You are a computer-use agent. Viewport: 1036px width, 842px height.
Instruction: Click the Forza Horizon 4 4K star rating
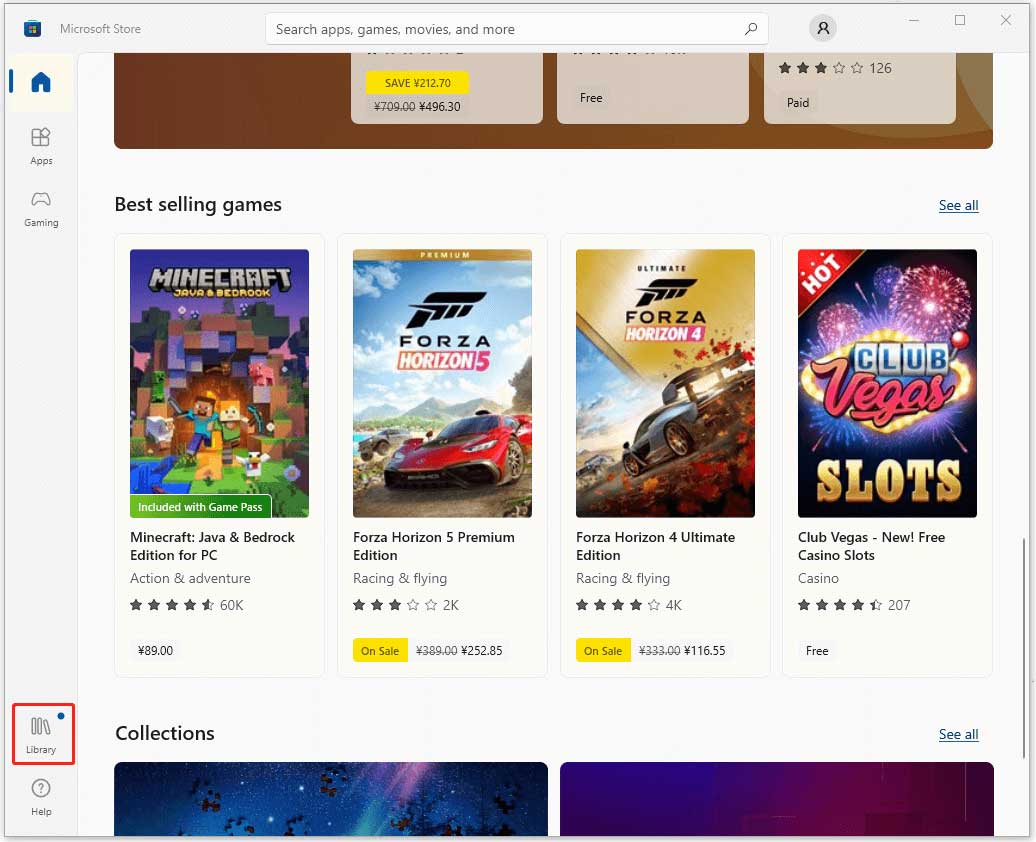629,605
